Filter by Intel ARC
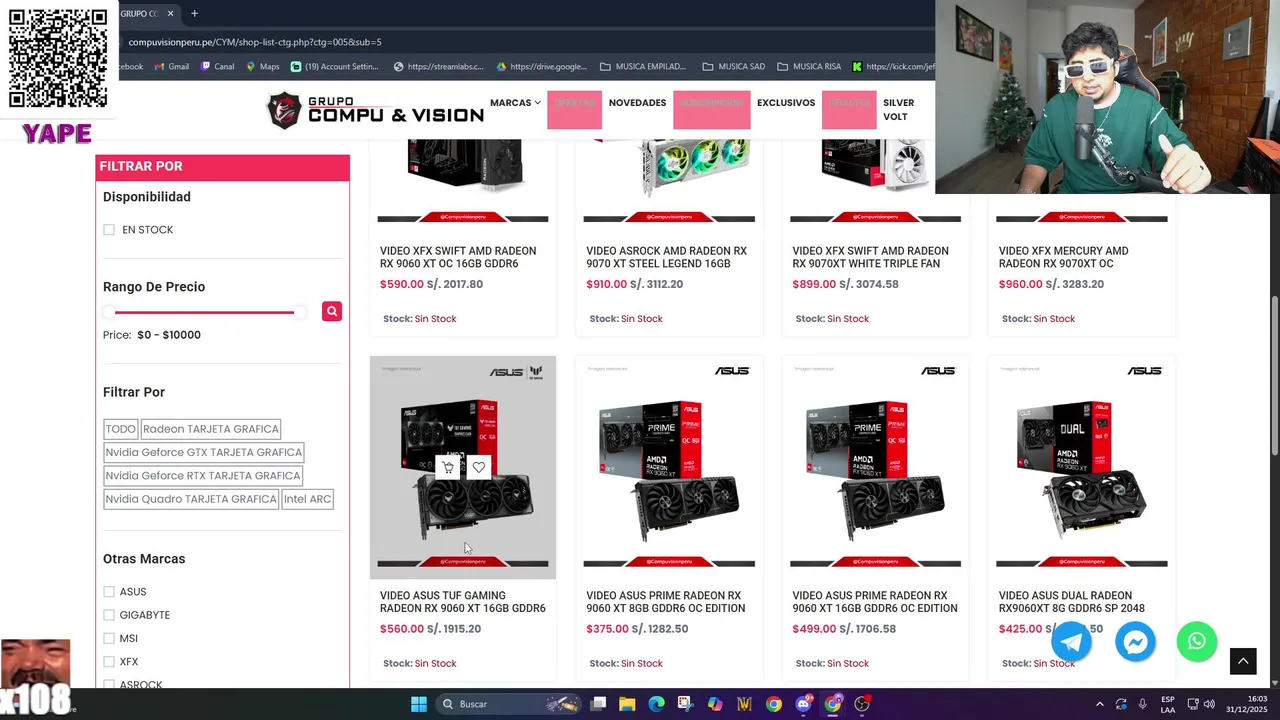 (x=307, y=499)
